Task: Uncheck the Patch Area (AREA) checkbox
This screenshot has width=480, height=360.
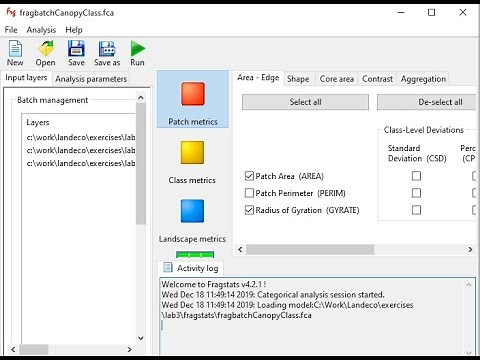Action: [249, 176]
